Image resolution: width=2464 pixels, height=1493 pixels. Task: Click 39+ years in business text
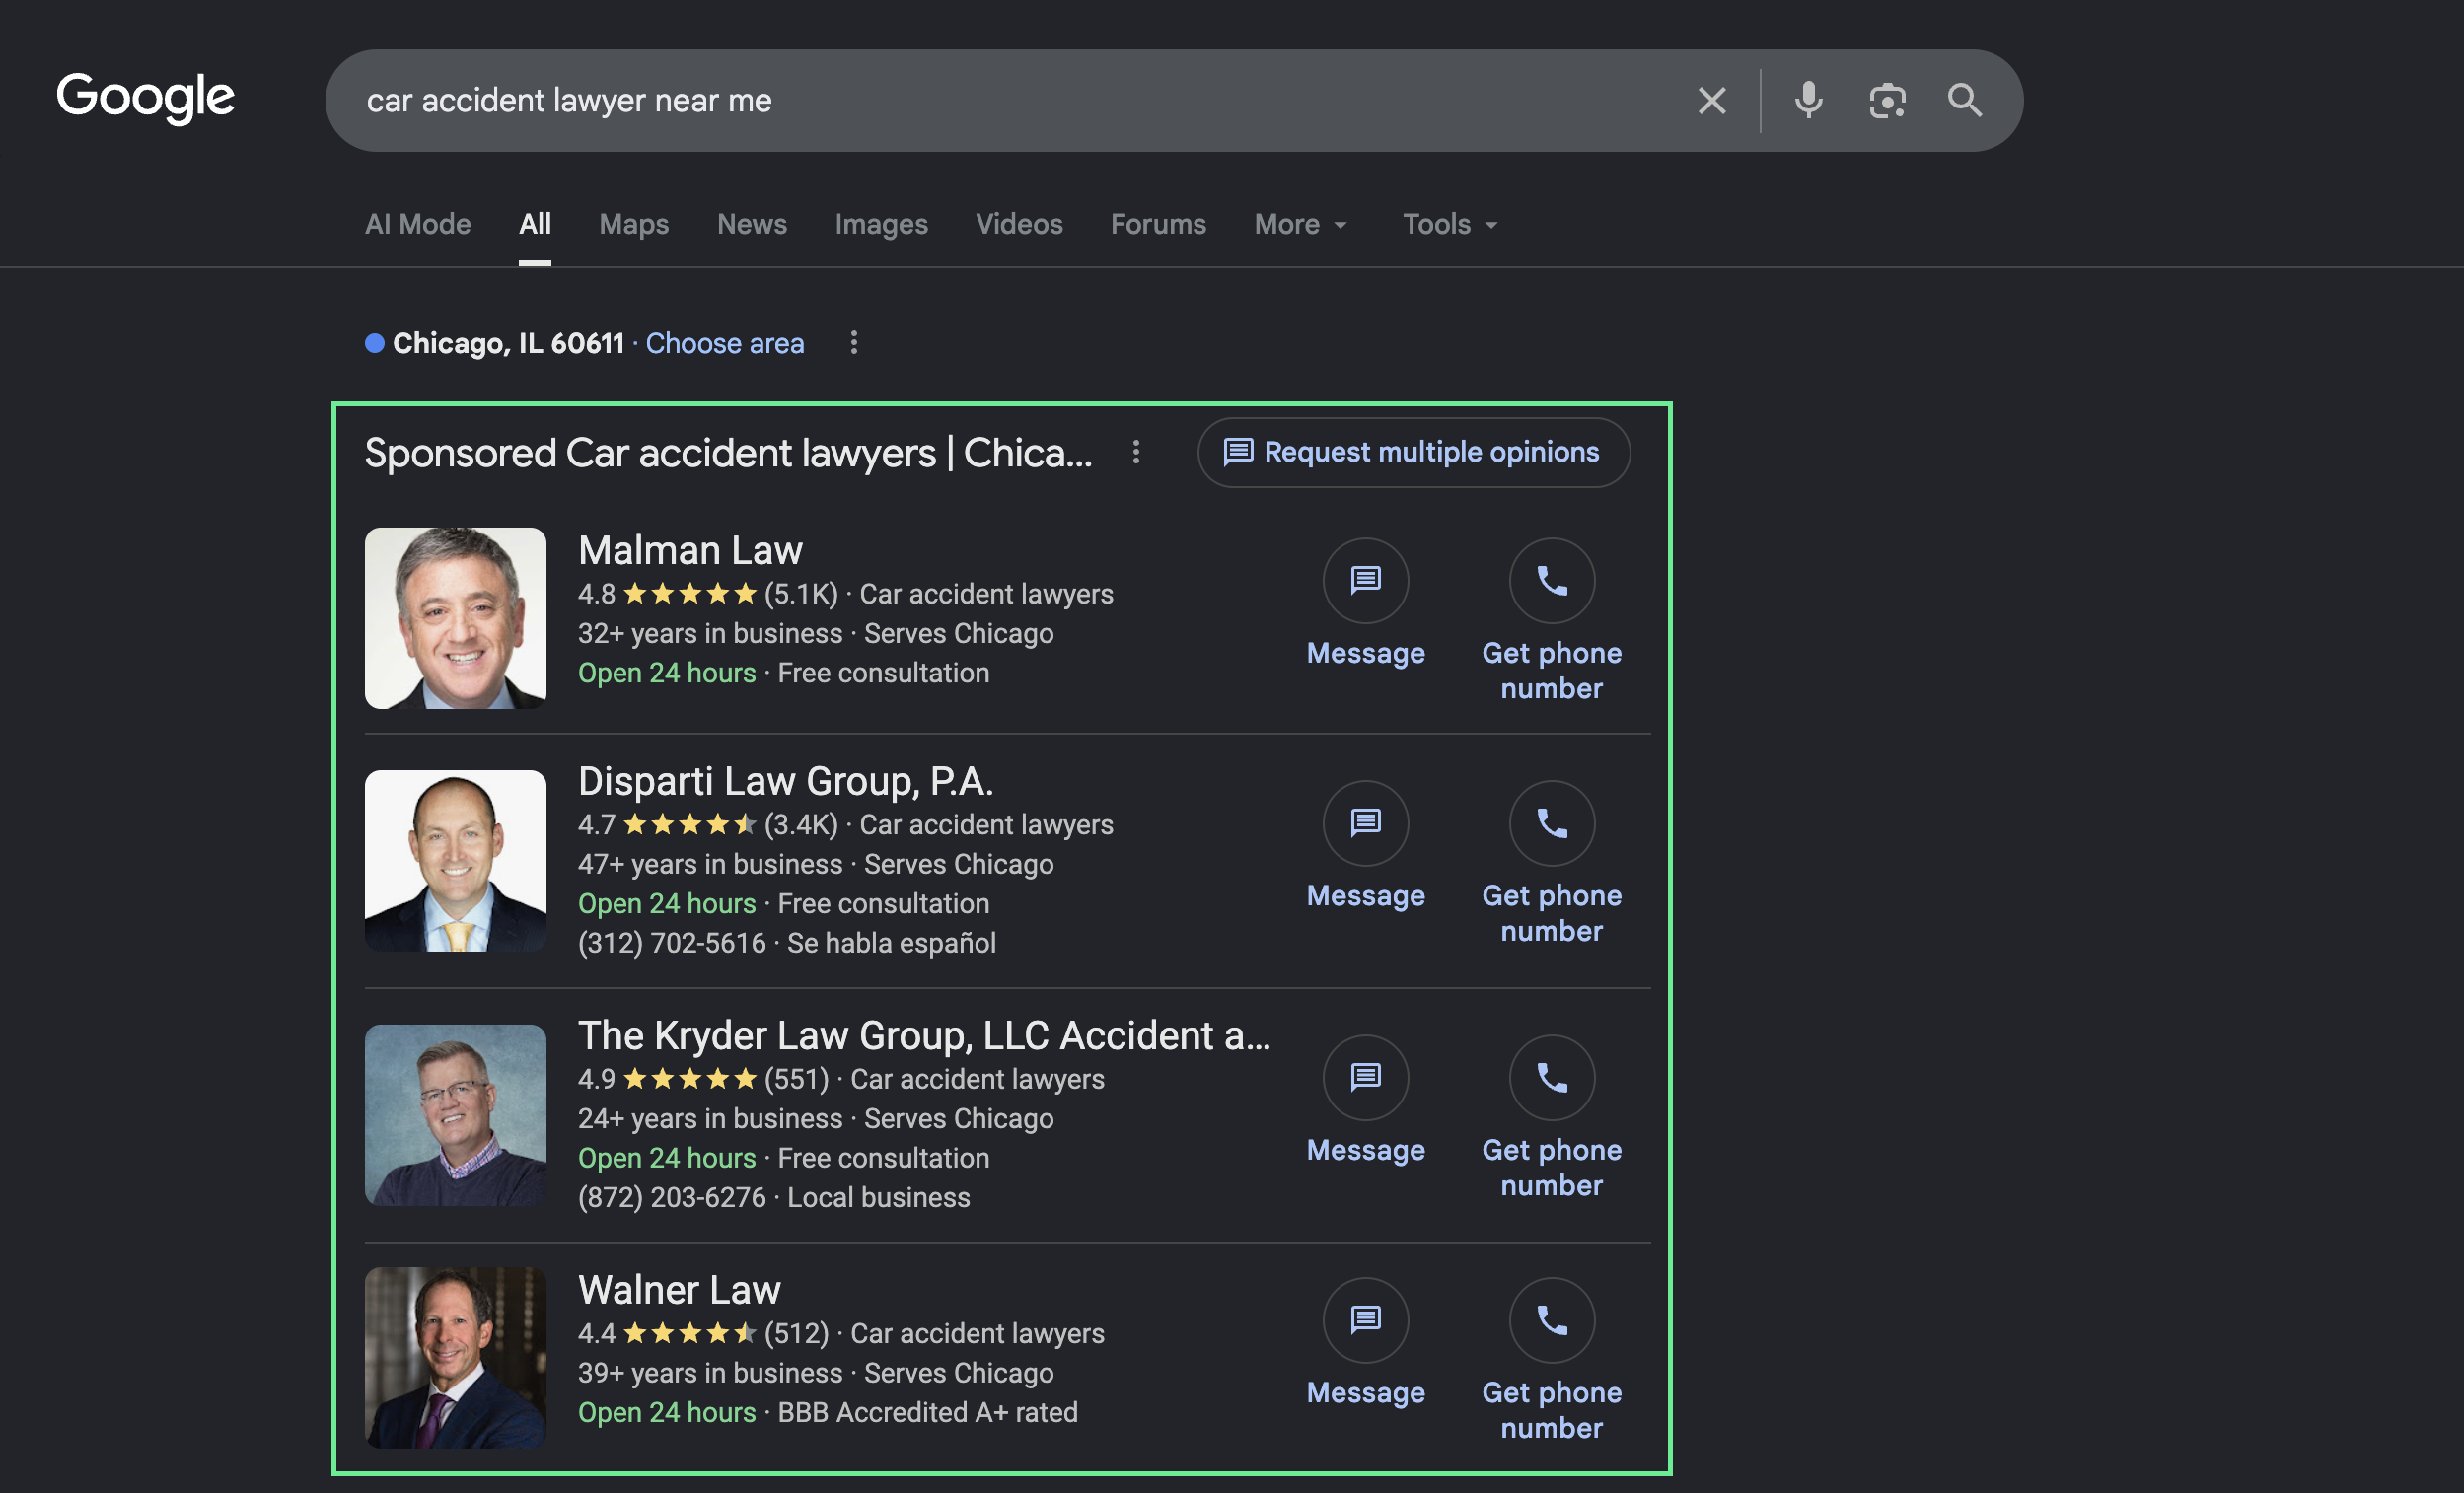(710, 1373)
